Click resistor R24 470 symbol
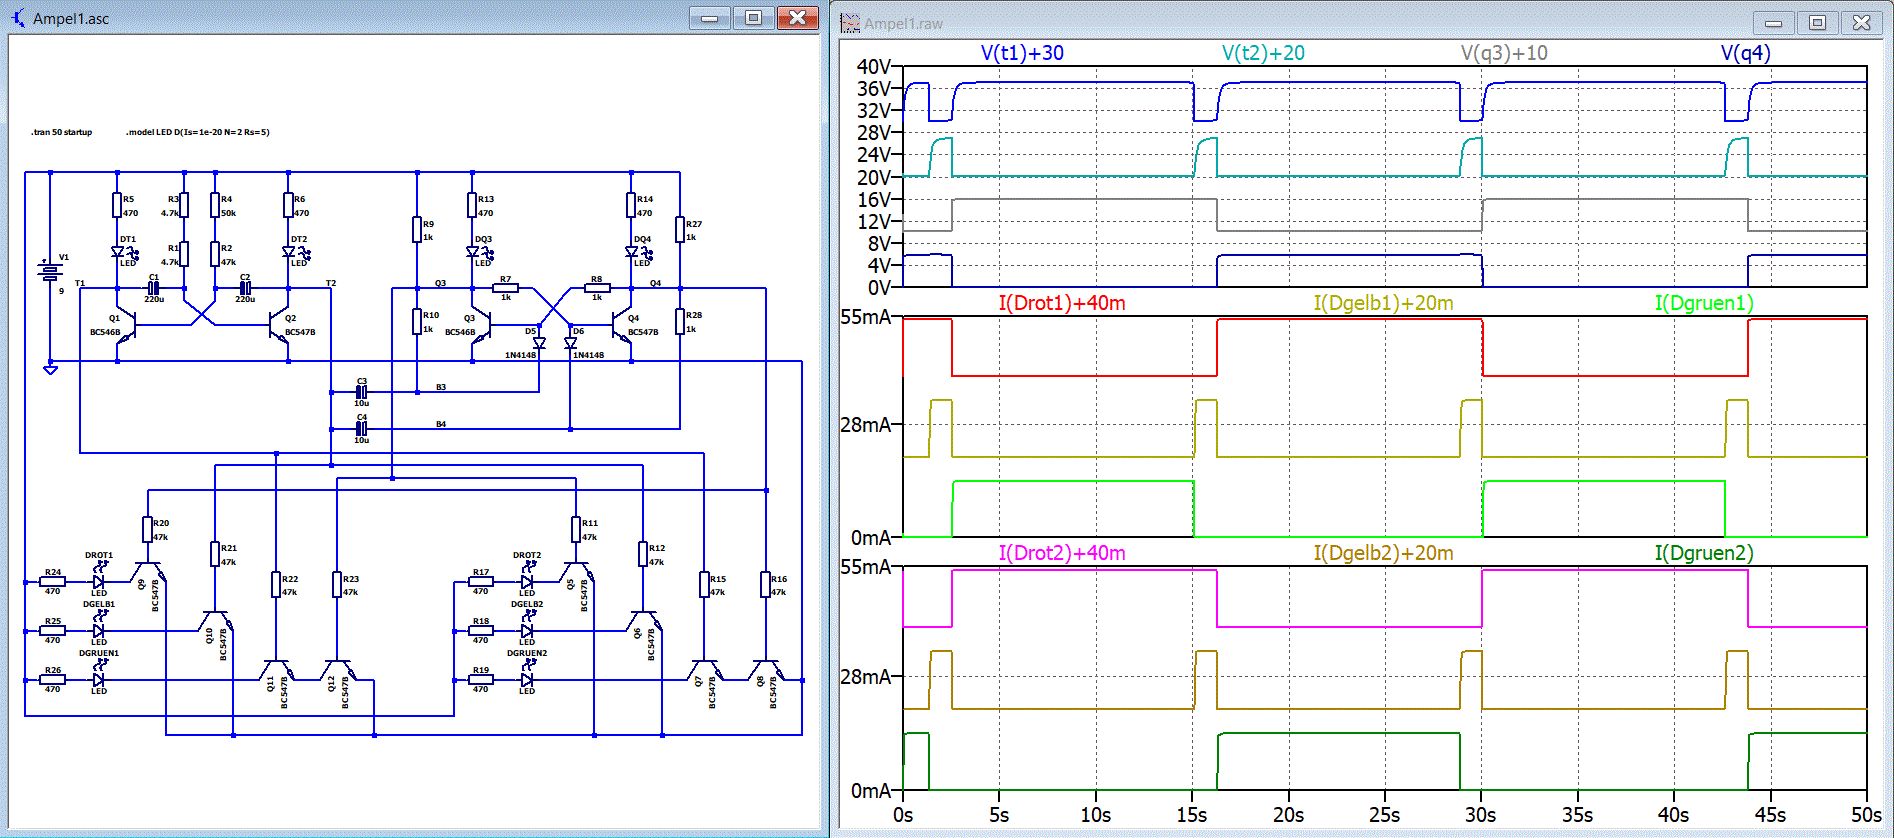1894x838 pixels. 53,581
